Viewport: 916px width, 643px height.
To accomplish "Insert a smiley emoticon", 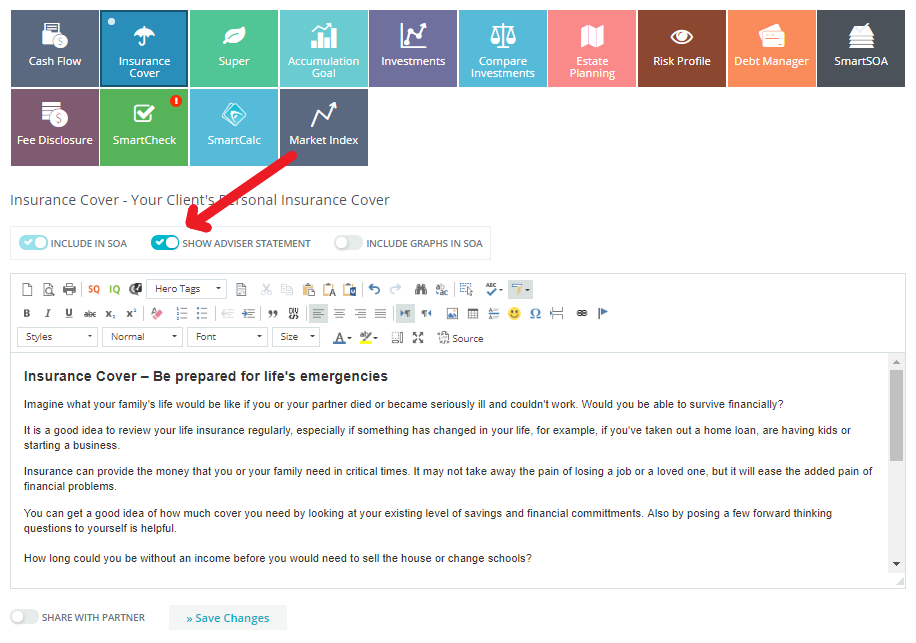I will point(514,313).
